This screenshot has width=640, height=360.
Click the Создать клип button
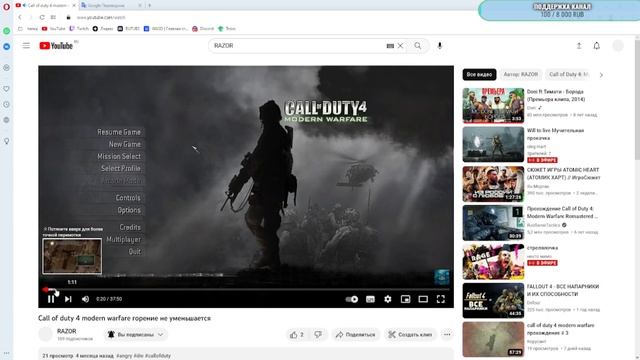pos(410,335)
